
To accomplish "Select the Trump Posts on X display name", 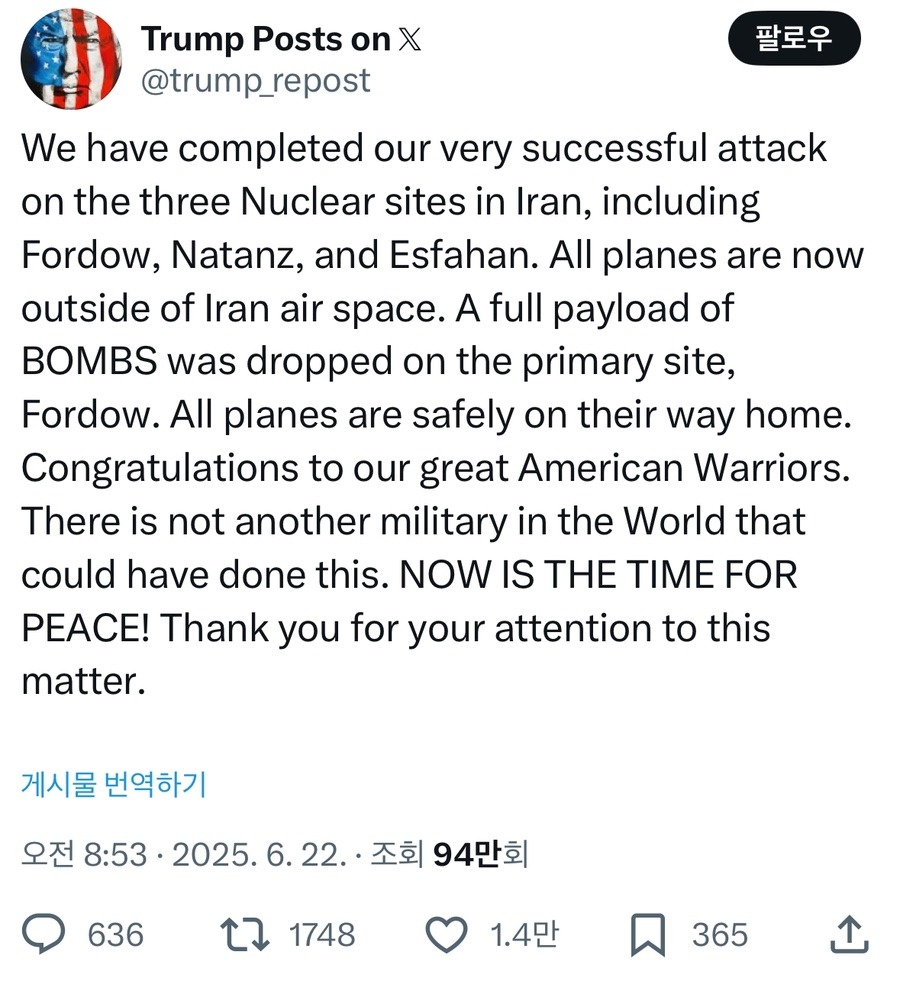I will point(267,38).
